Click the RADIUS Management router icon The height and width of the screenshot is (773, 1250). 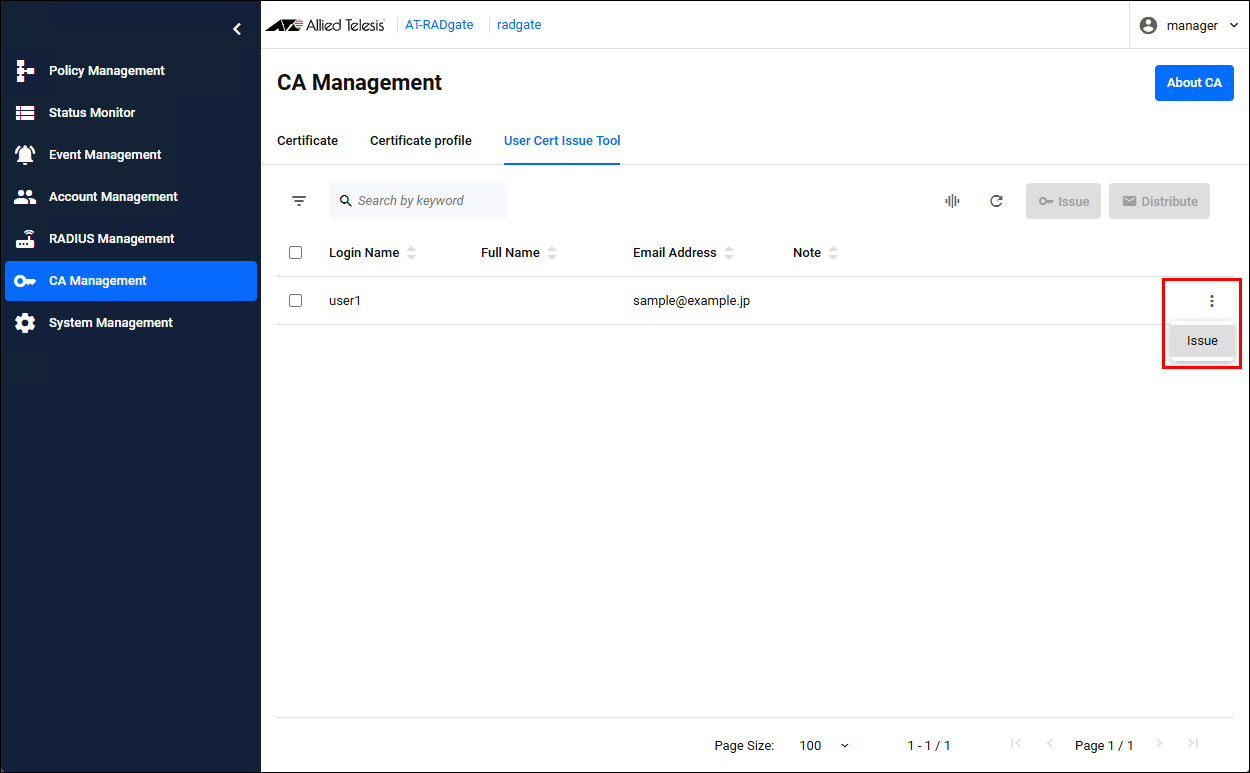pos(25,239)
